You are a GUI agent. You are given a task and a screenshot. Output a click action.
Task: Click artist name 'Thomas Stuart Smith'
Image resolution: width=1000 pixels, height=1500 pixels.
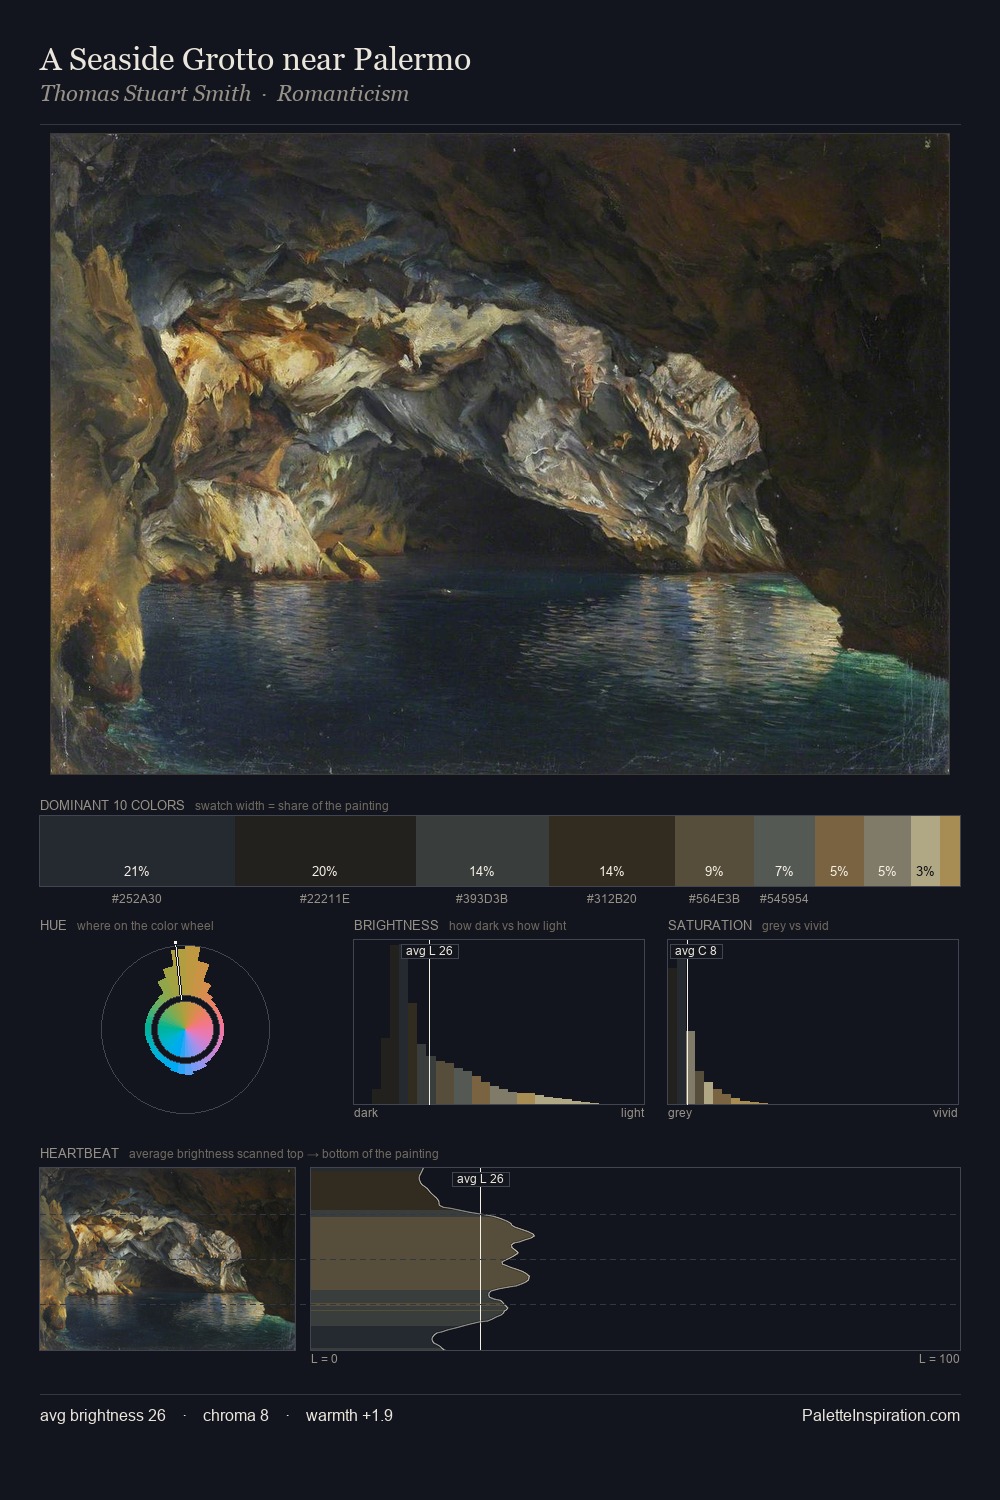[145, 94]
